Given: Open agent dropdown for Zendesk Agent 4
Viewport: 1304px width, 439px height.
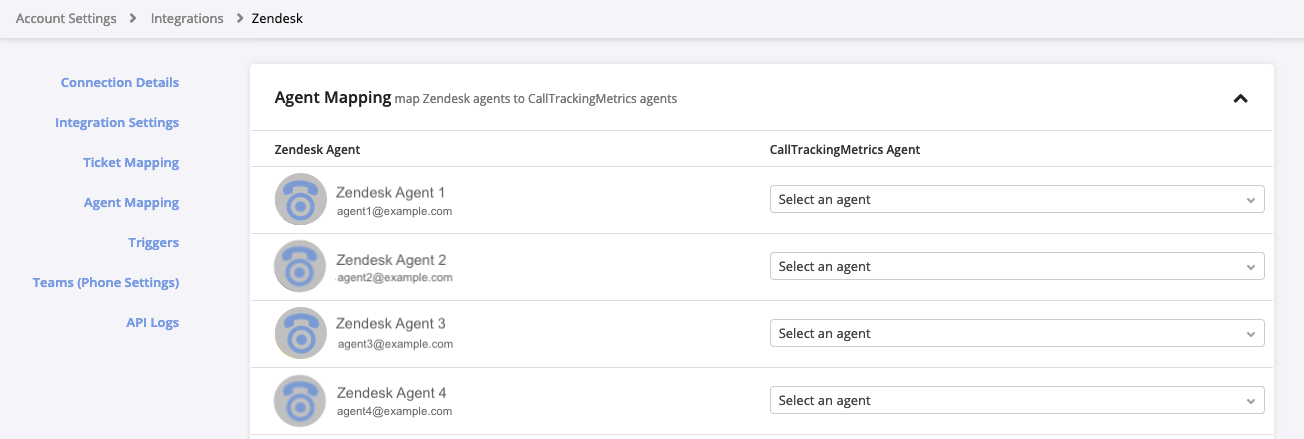Looking at the screenshot, I should point(1017,400).
